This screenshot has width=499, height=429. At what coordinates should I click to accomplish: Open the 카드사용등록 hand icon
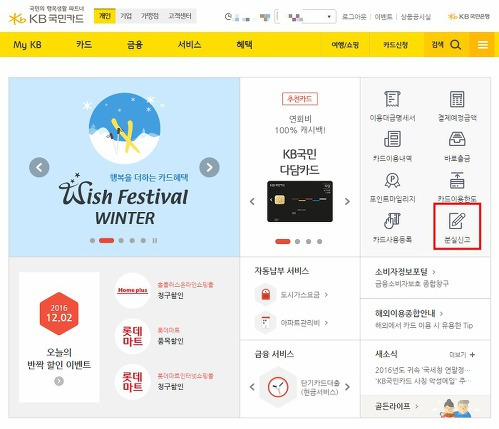(x=392, y=221)
